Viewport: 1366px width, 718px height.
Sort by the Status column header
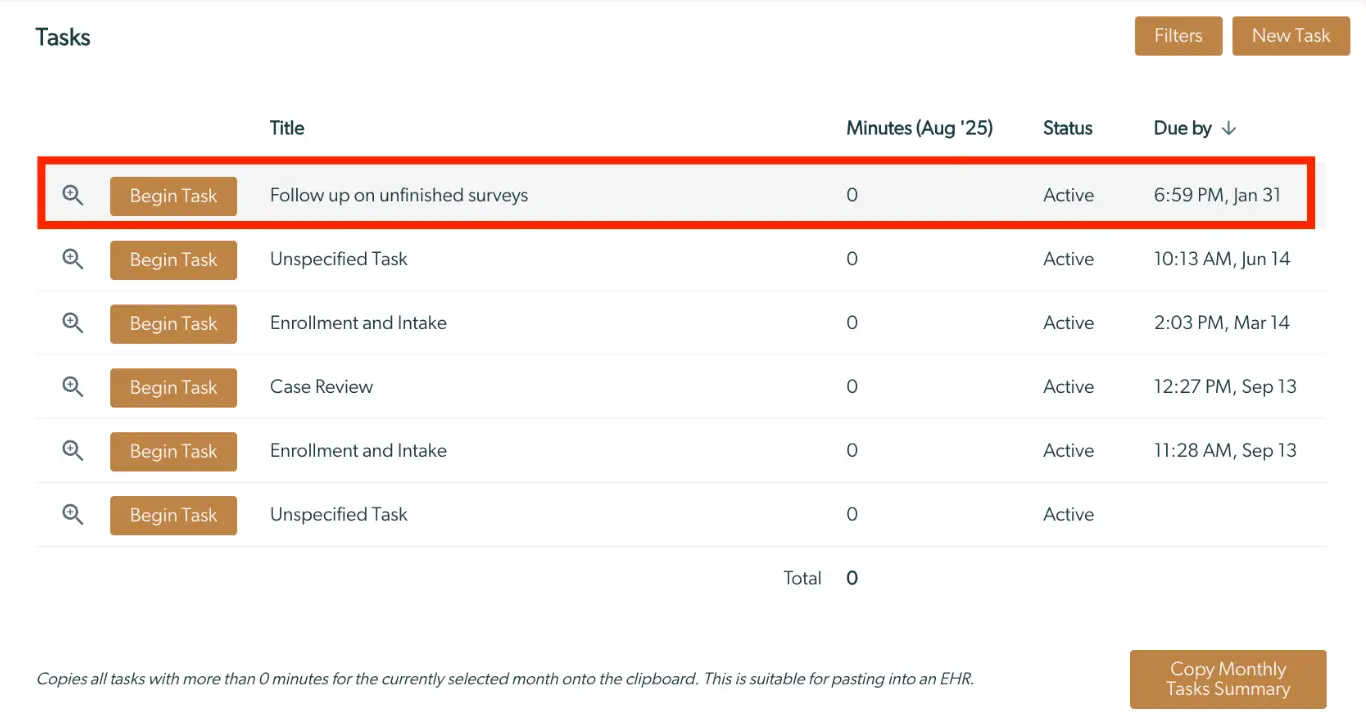(x=1067, y=128)
